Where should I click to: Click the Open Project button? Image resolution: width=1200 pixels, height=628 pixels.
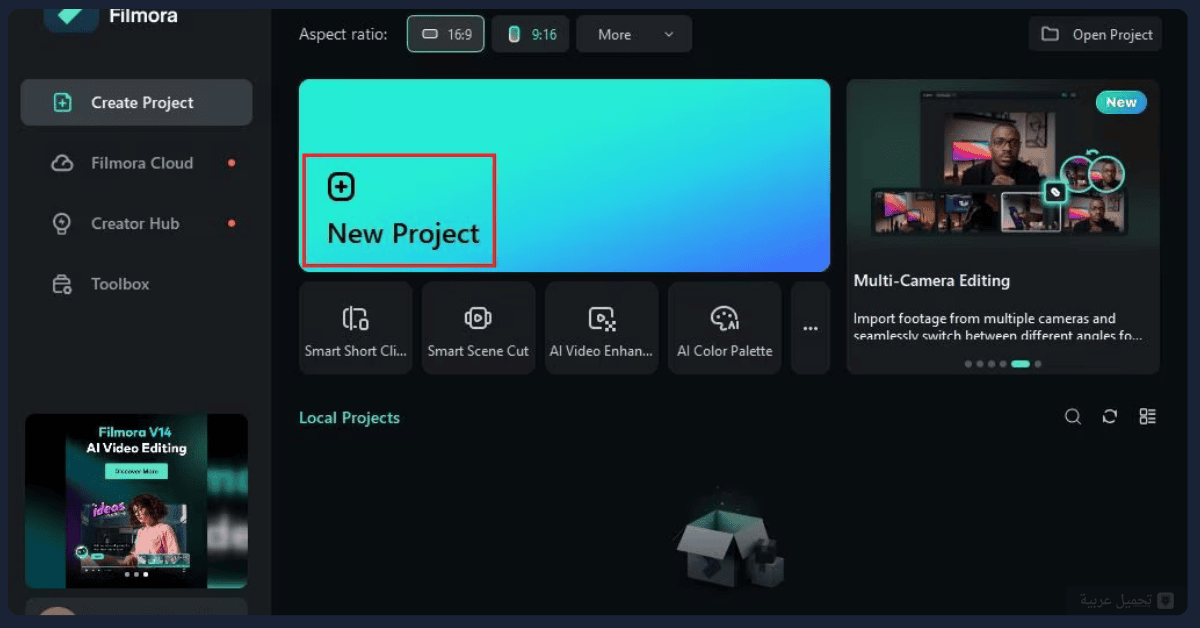pos(1095,34)
